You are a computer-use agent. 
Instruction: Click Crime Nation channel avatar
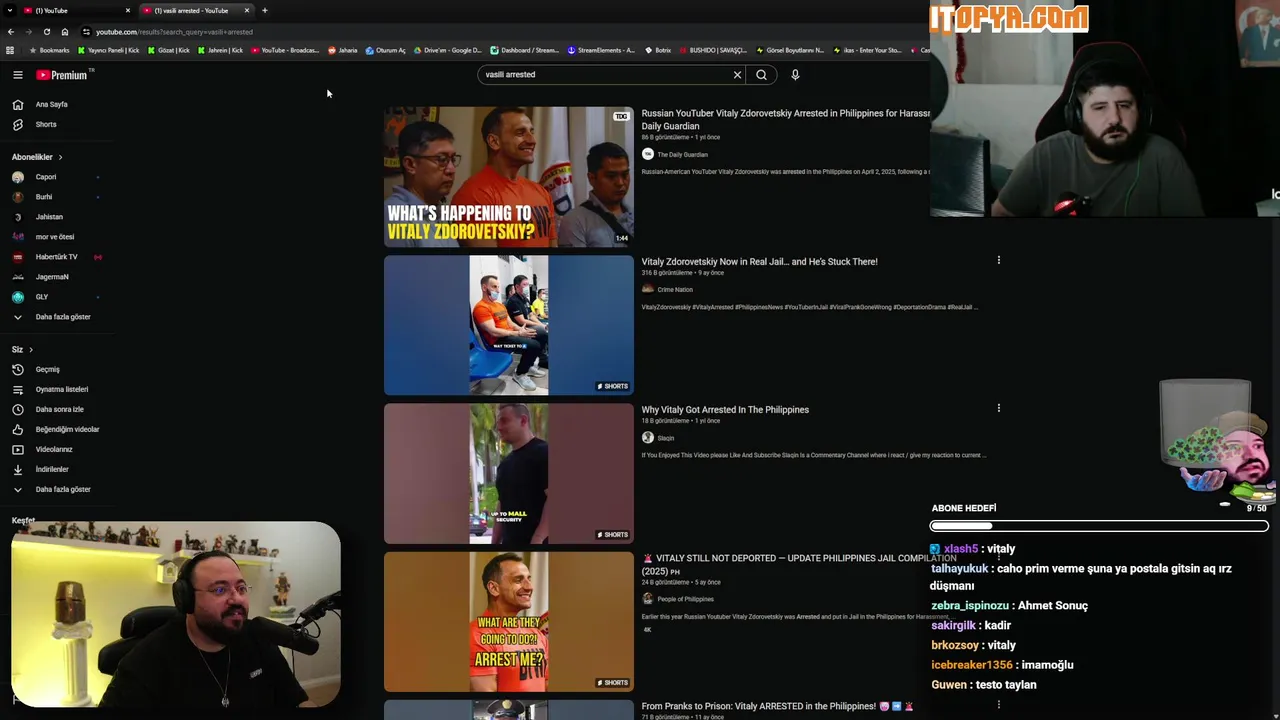click(x=647, y=289)
